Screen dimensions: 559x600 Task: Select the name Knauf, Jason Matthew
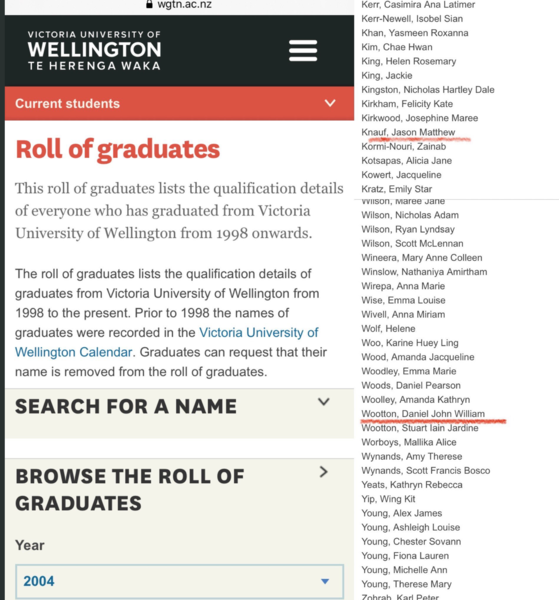(x=408, y=132)
